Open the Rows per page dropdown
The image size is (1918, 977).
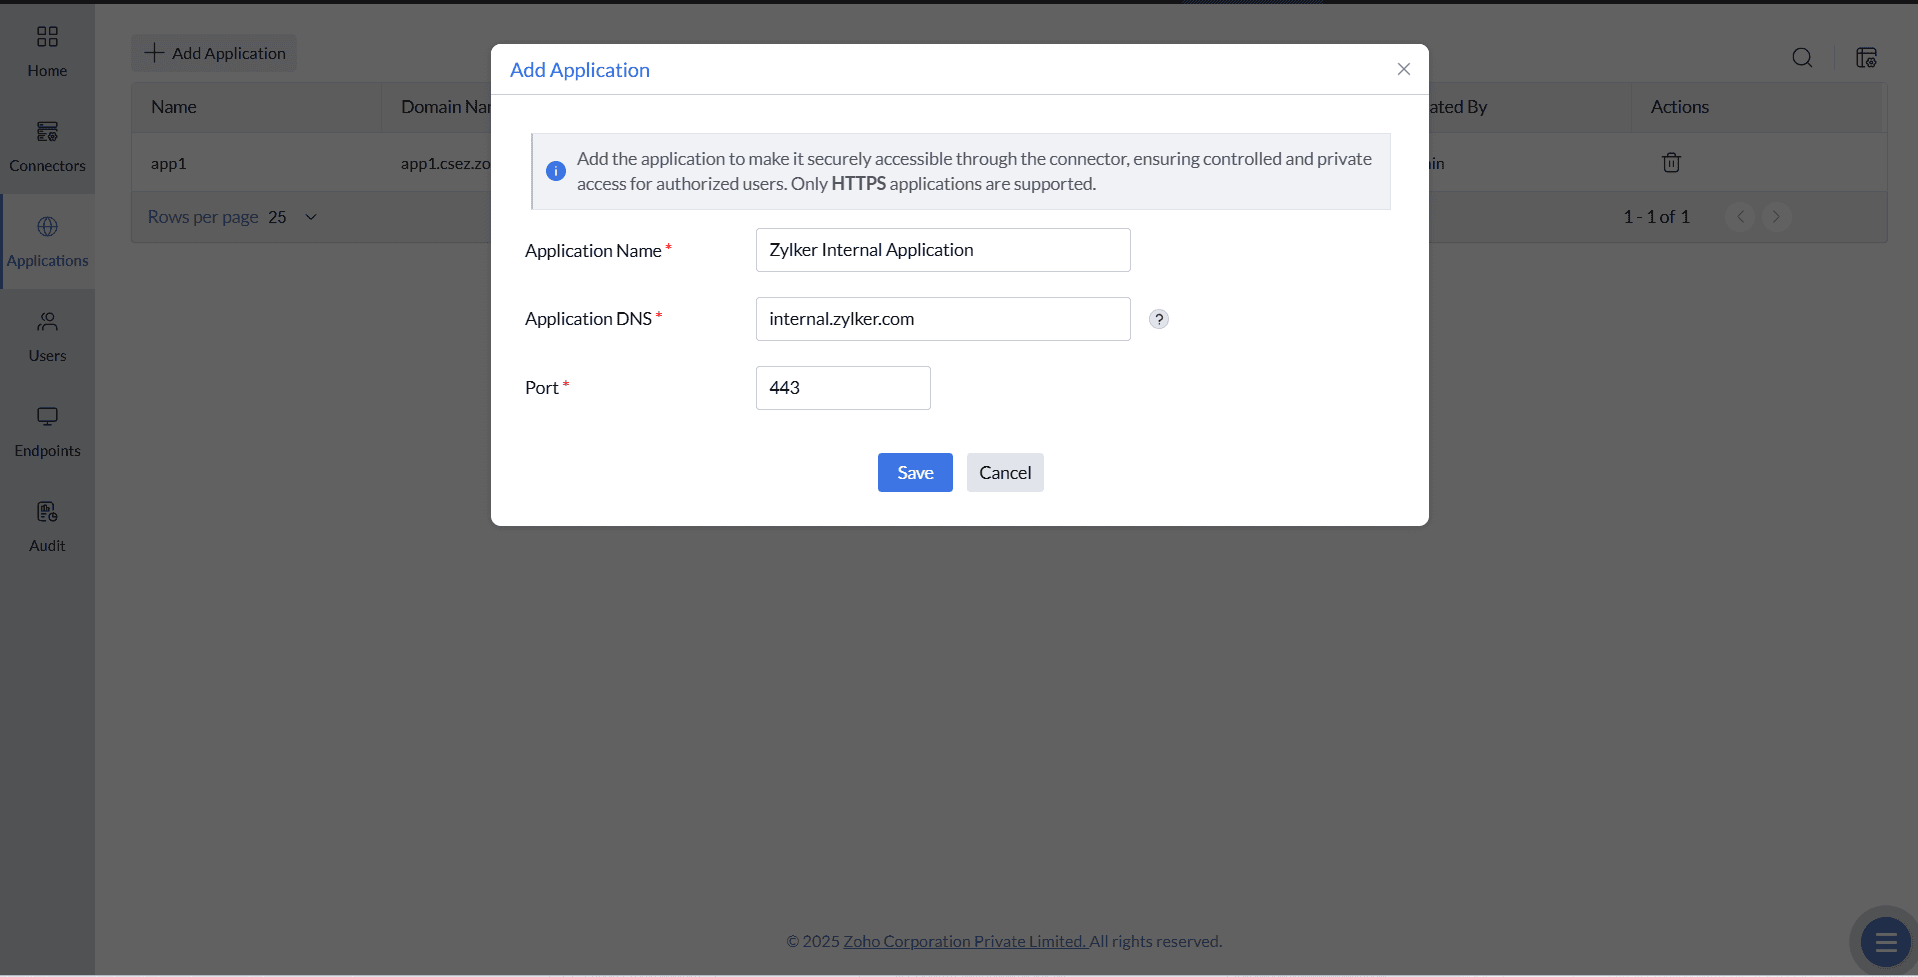[x=309, y=216]
